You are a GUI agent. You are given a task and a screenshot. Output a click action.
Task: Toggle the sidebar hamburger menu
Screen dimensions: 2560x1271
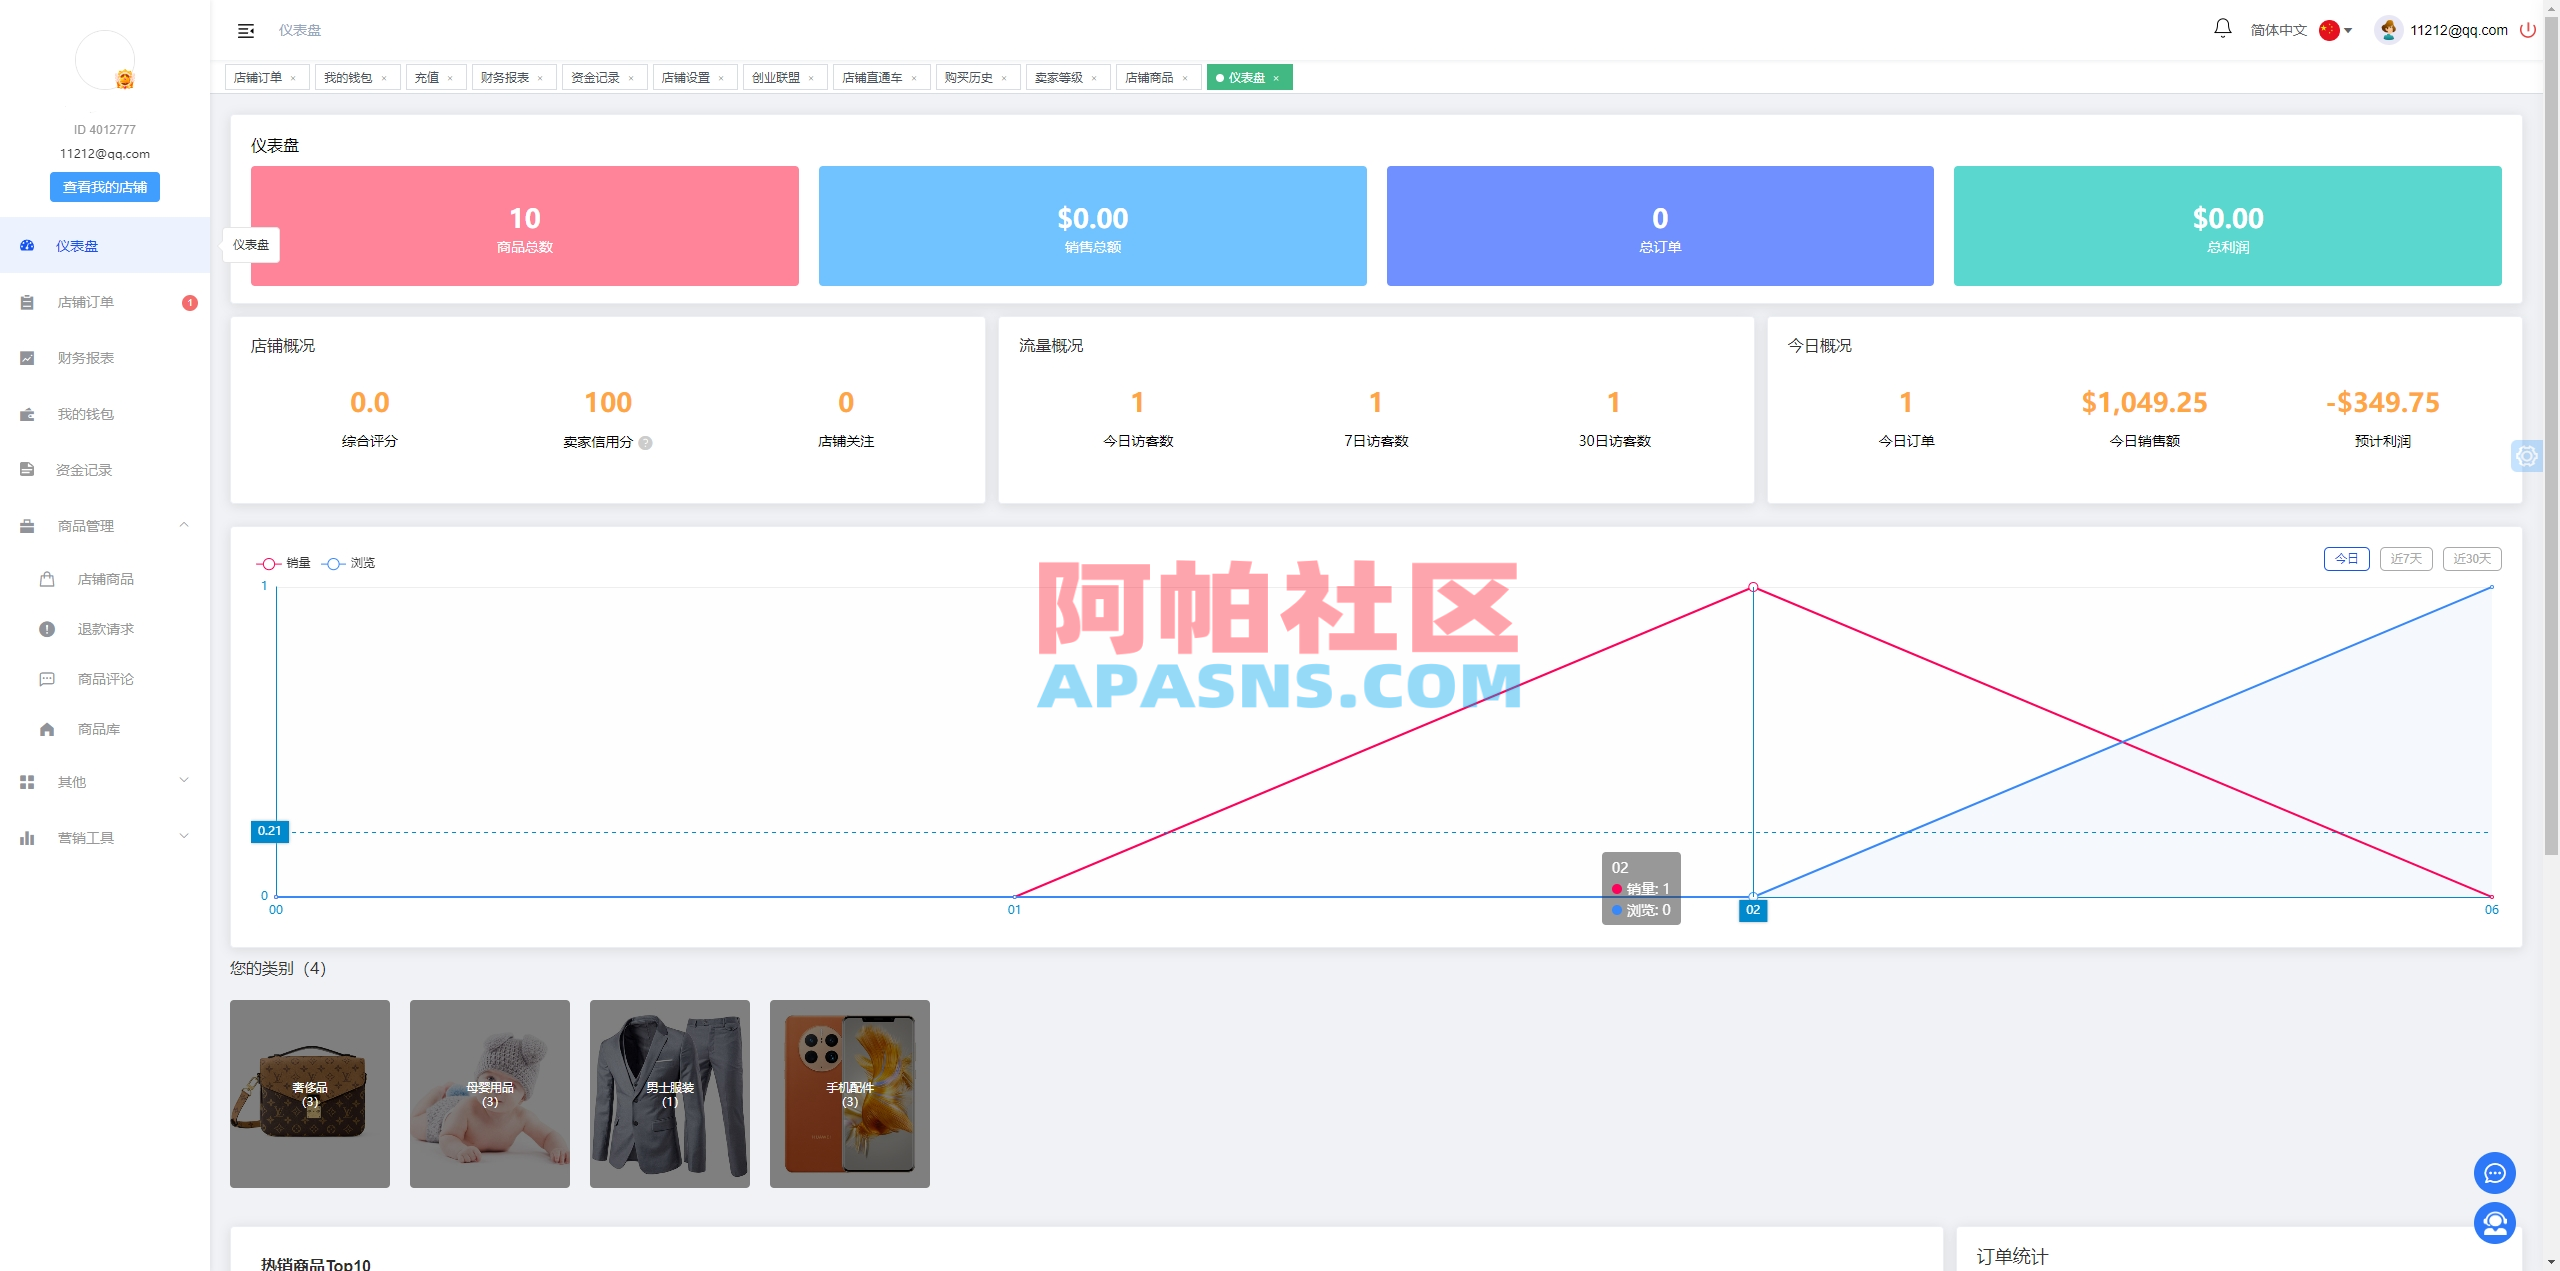[245, 30]
